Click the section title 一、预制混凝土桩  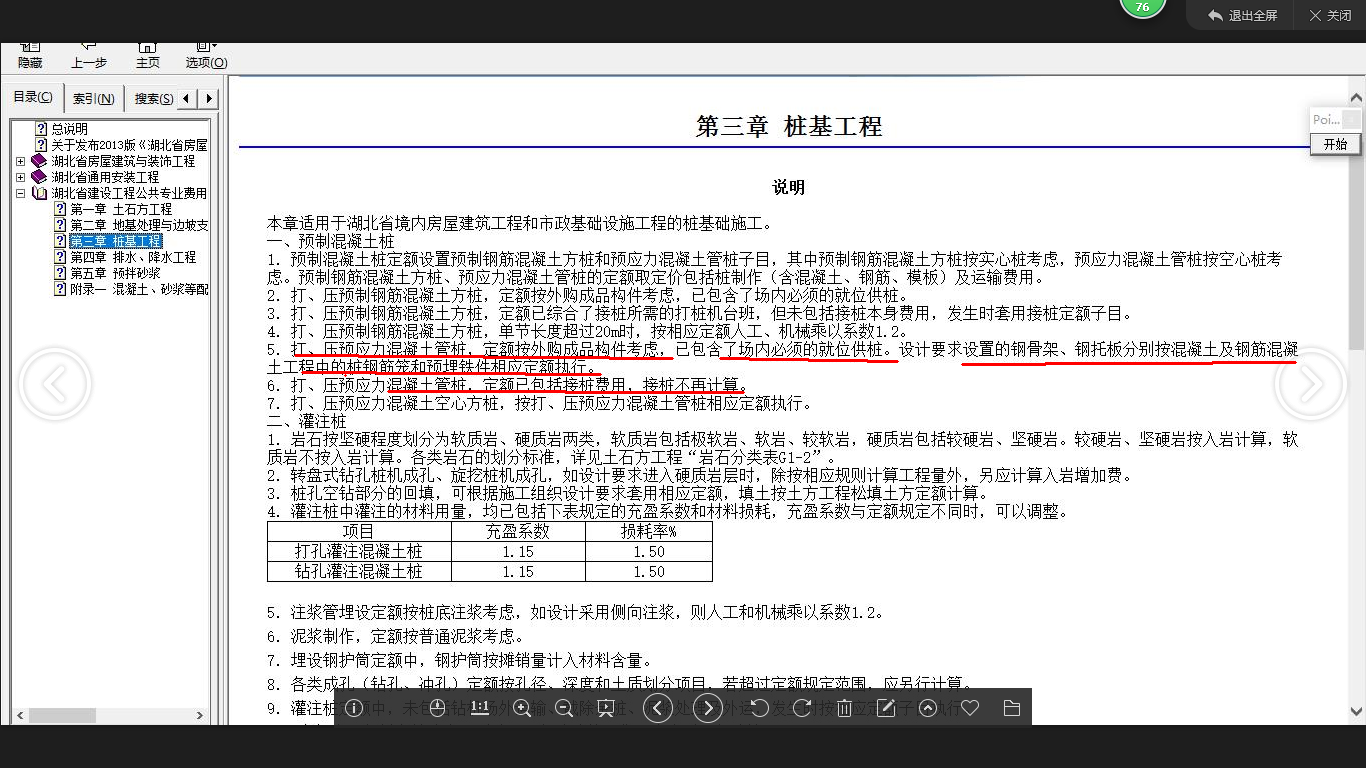point(331,241)
